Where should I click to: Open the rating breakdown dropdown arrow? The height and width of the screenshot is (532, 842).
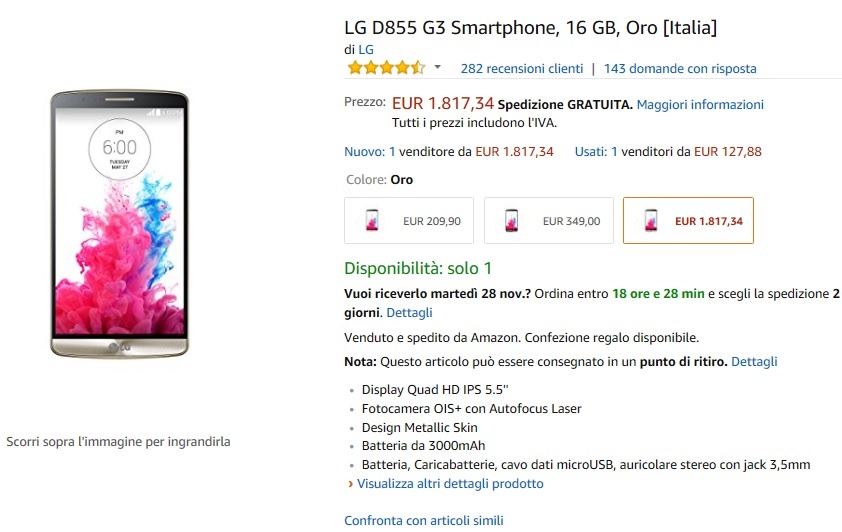(x=438, y=68)
